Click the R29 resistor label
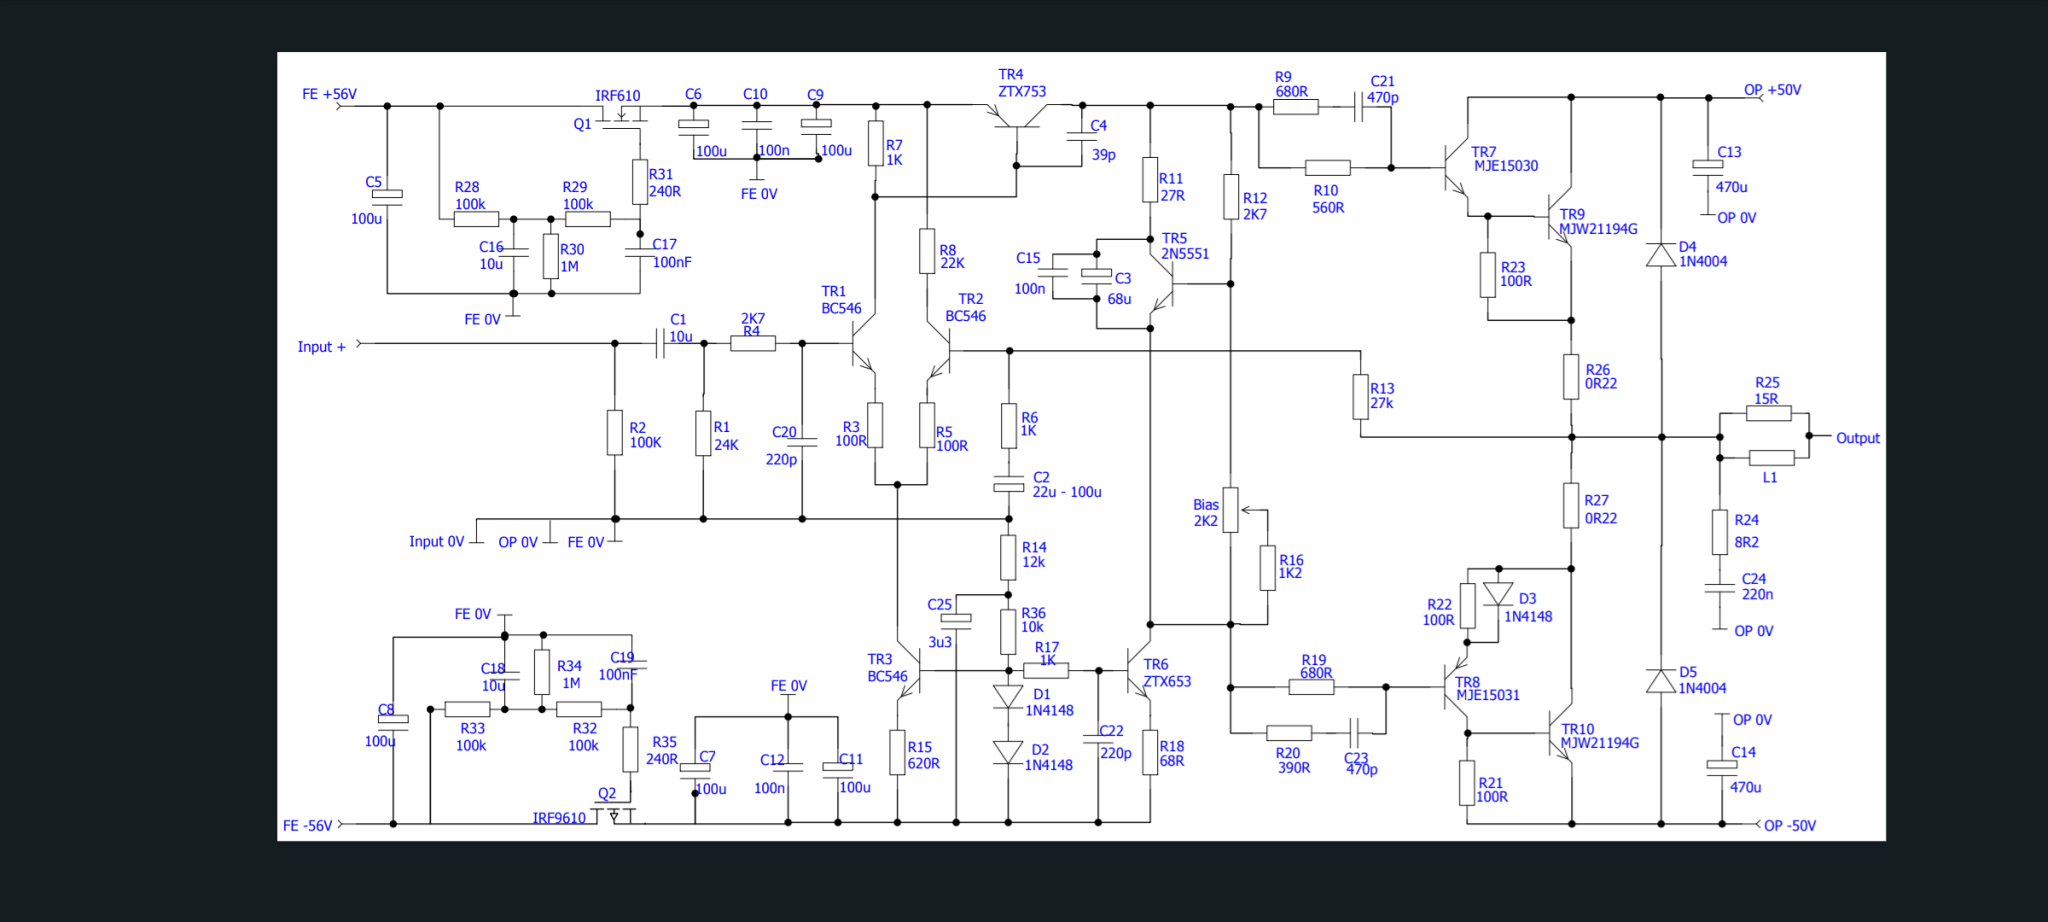2048x922 pixels. [574, 187]
